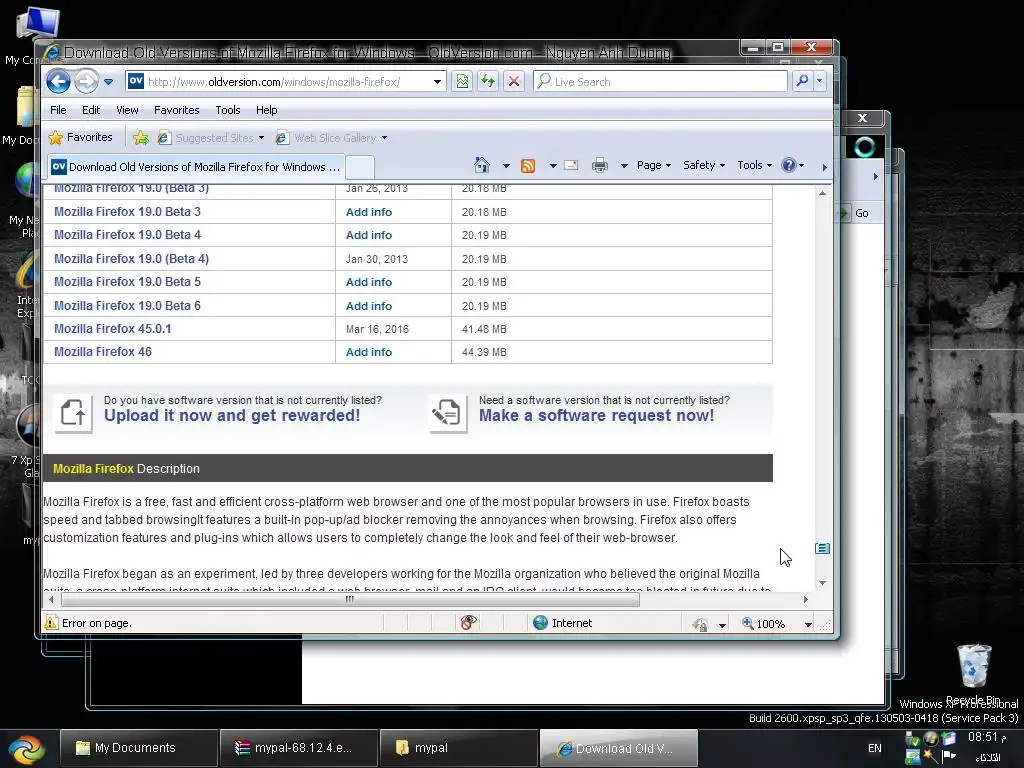Expand command bar overflow chevron
This screenshot has height=768, width=1024.
pyautogui.click(x=824, y=167)
